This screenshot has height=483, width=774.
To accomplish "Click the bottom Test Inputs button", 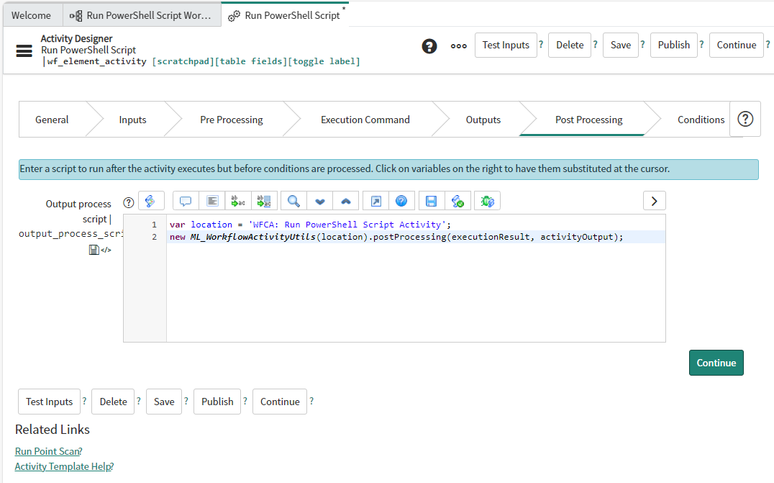I will coord(49,402).
